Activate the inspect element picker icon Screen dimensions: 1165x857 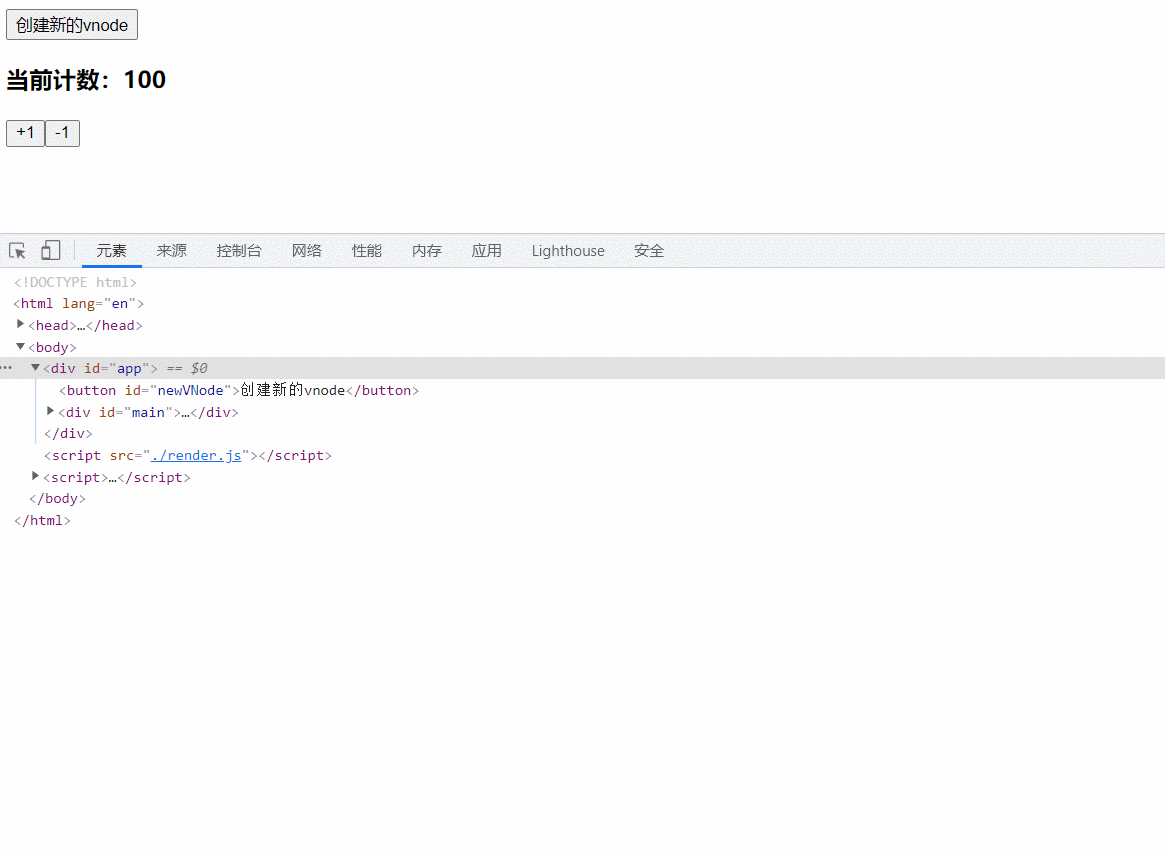[18, 251]
